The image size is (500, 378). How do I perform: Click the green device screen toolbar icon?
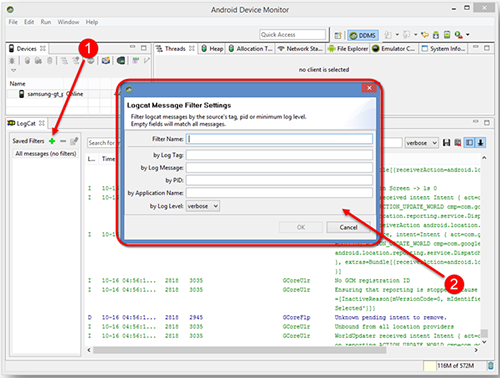(x=447, y=35)
